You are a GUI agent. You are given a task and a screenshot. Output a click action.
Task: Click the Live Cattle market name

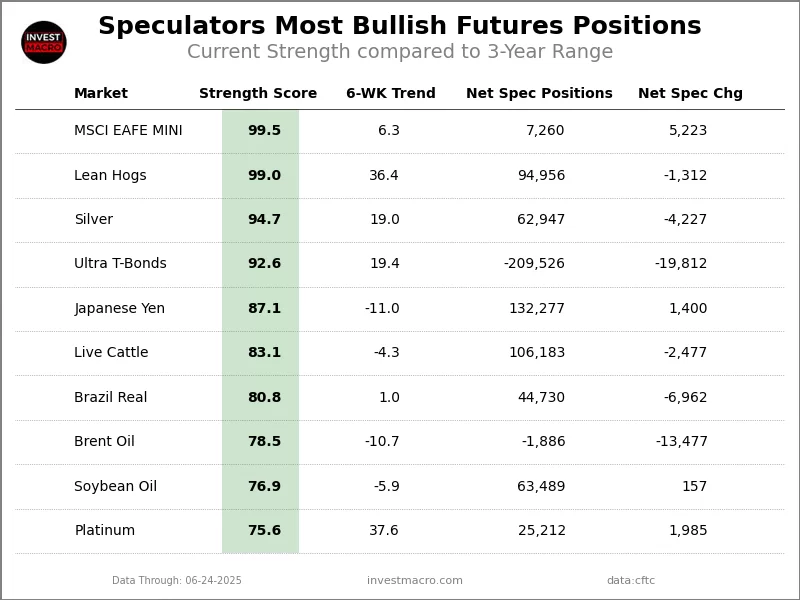[111, 353]
